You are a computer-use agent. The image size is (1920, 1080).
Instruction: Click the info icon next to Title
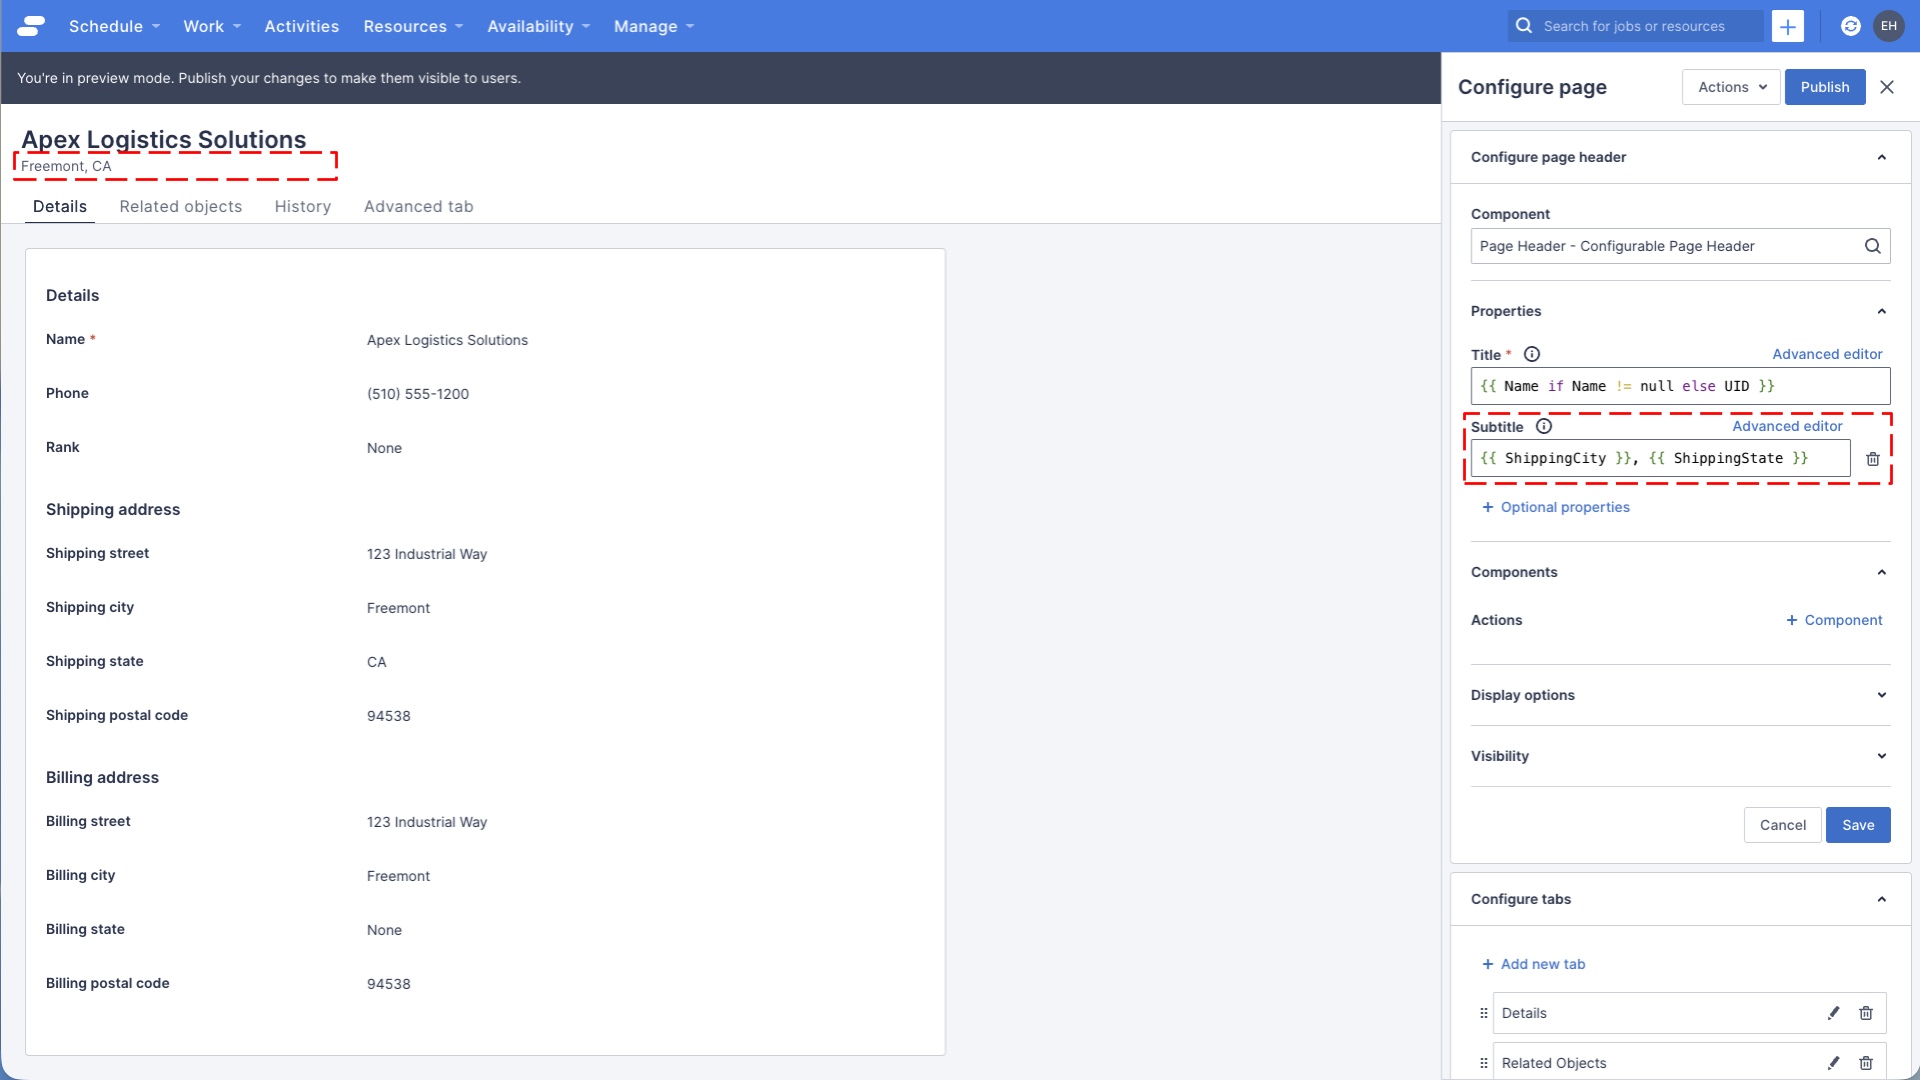(x=1533, y=354)
